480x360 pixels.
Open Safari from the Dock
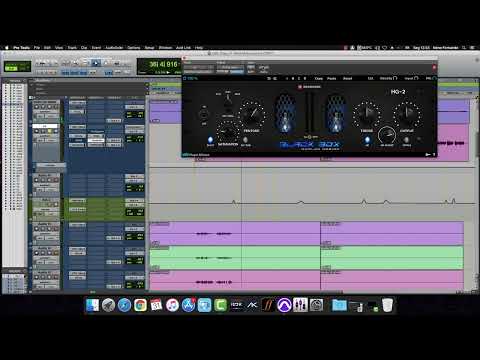(x=124, y=305)
